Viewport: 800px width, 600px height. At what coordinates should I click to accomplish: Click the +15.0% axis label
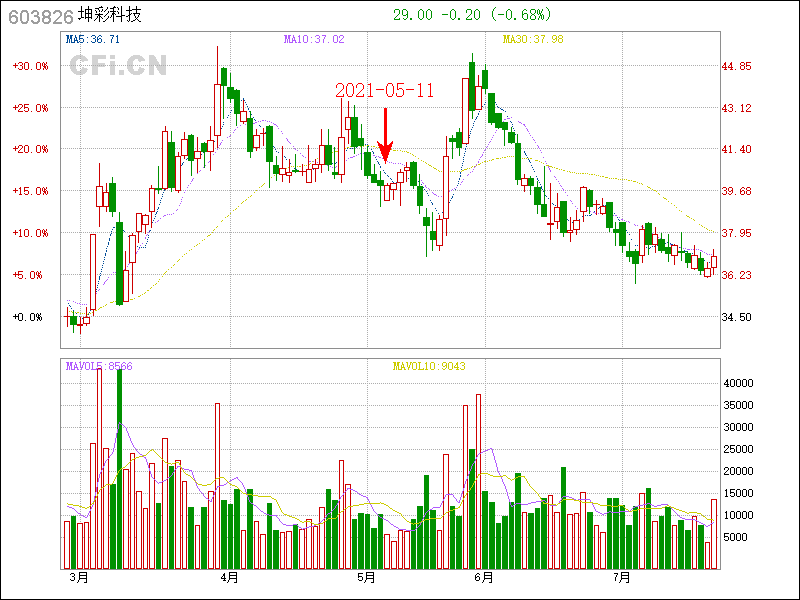(31, 191)
